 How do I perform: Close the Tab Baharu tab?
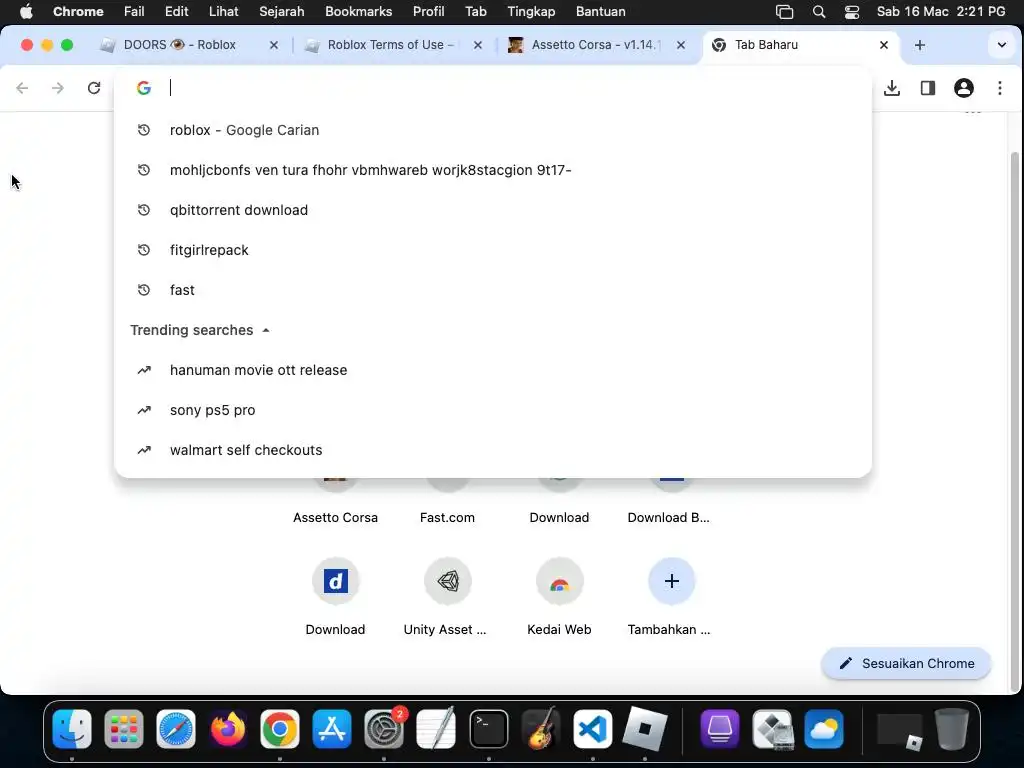pos(884,45)
